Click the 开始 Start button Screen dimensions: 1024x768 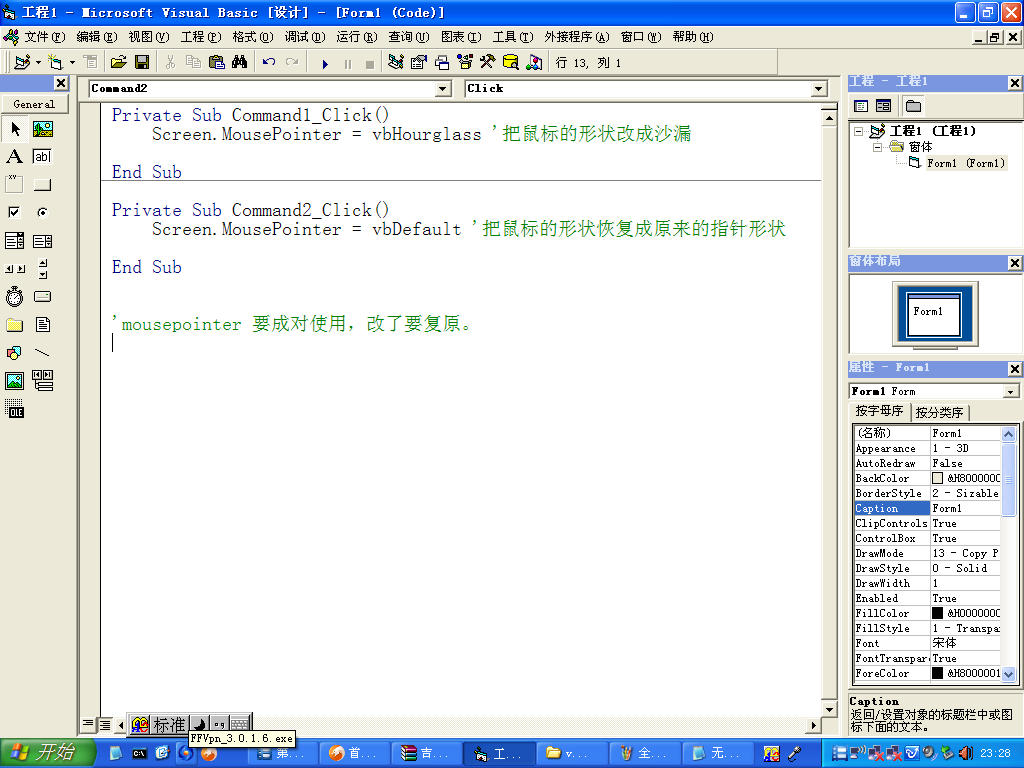pyautogui.click(x=48, y=753)
